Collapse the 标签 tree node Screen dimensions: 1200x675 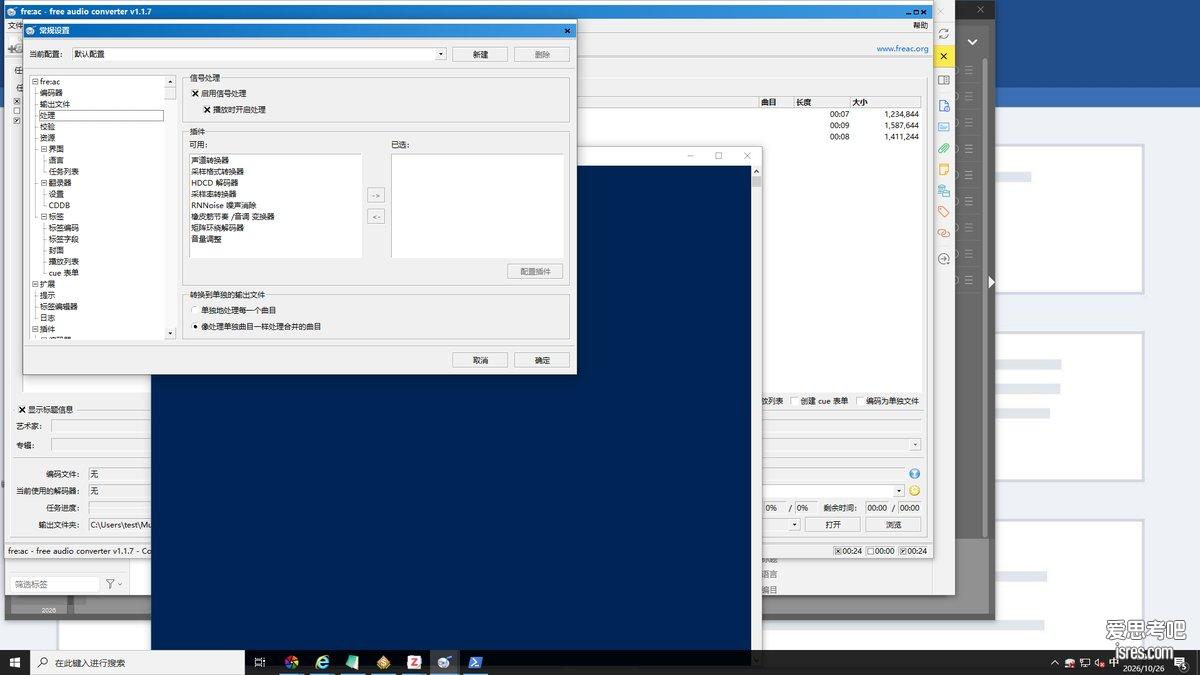coord(44,216)
